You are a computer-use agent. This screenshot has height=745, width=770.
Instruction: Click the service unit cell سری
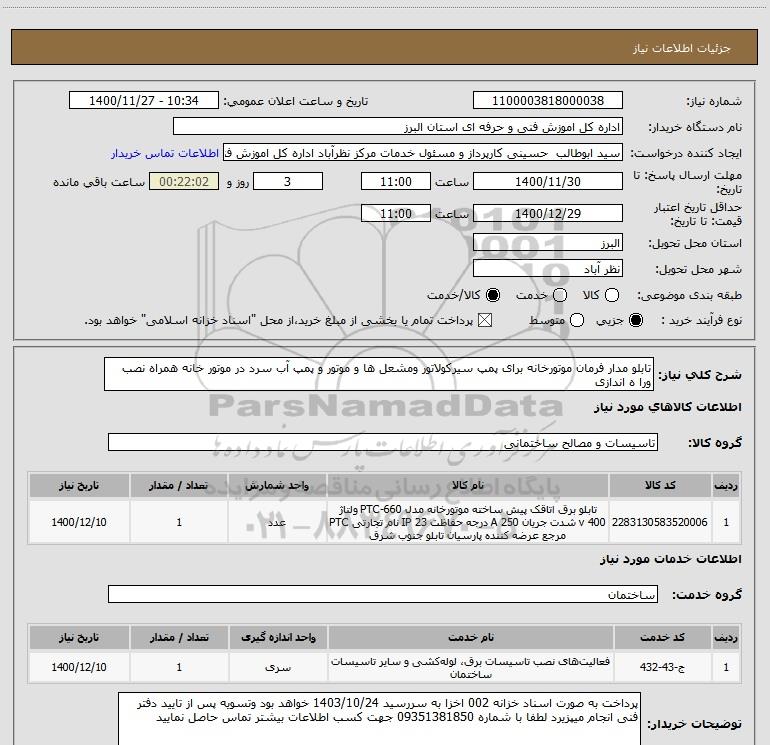pyautogui.click(x=278, y=667)
